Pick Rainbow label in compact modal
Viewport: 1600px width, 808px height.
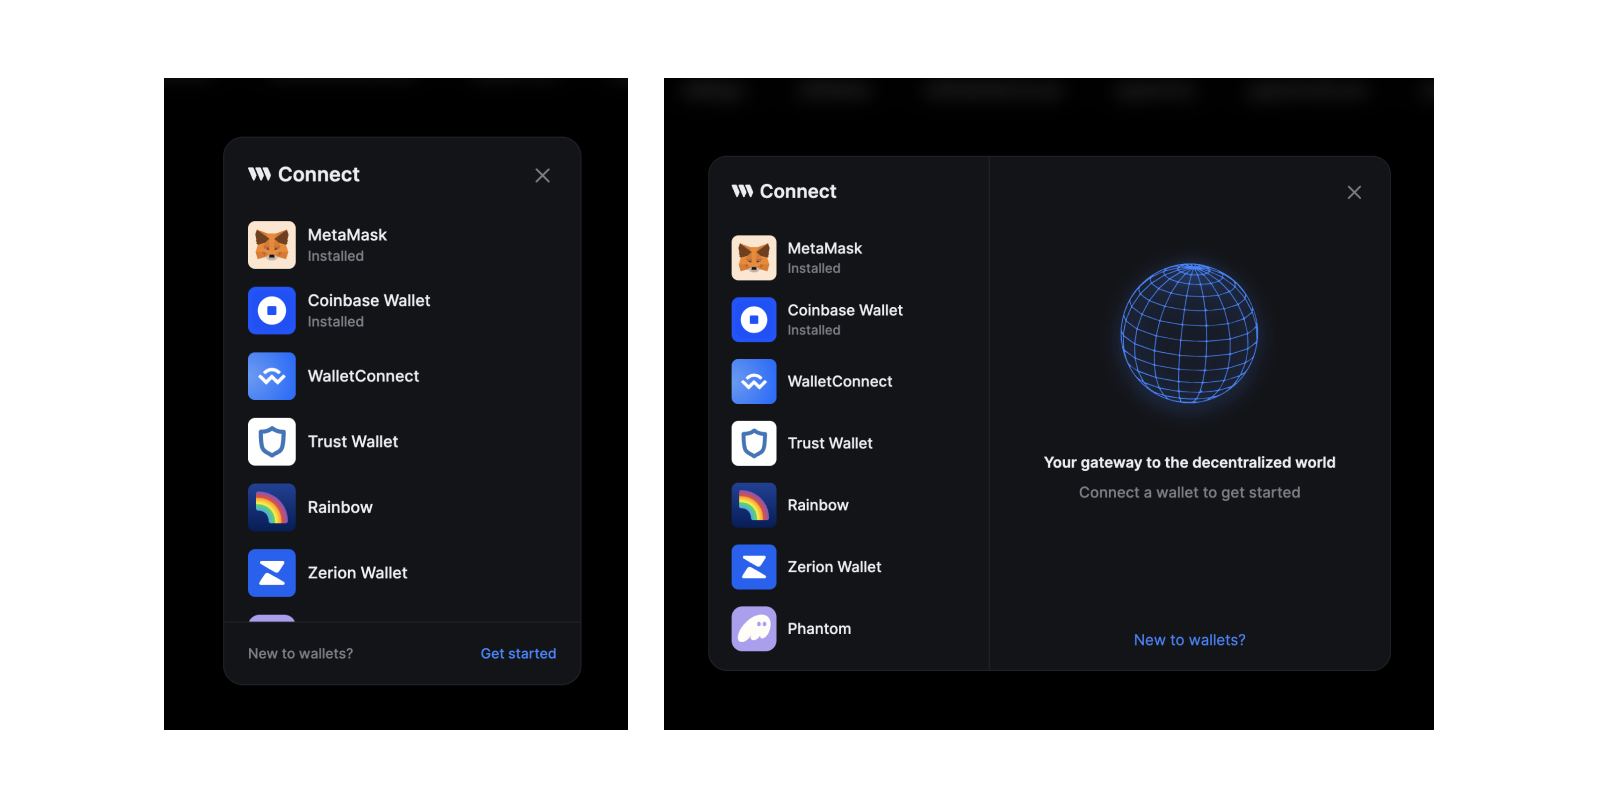[x=340, y=507]
